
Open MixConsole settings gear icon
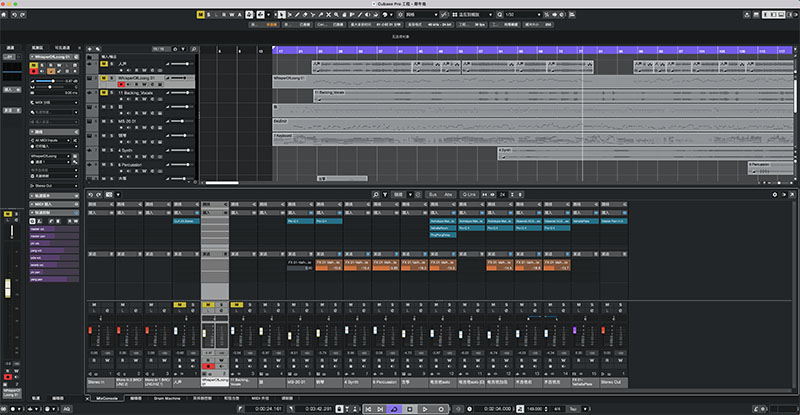(774, 194)
